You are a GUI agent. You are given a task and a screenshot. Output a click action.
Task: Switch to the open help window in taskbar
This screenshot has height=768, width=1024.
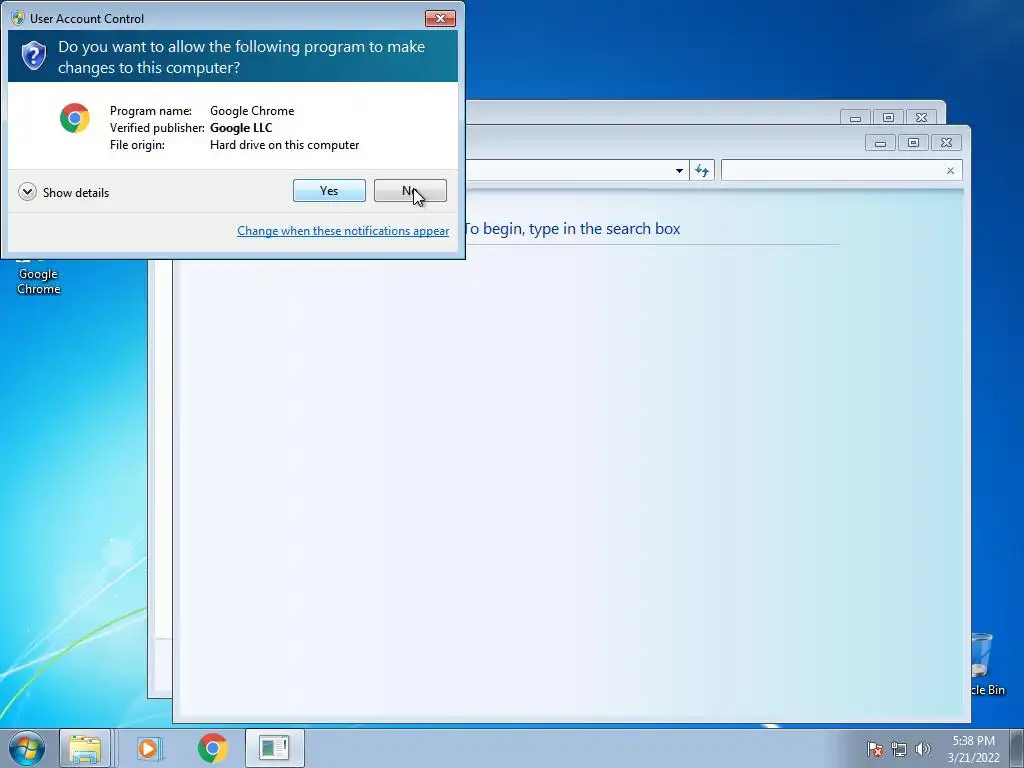(x=274, y=748)
